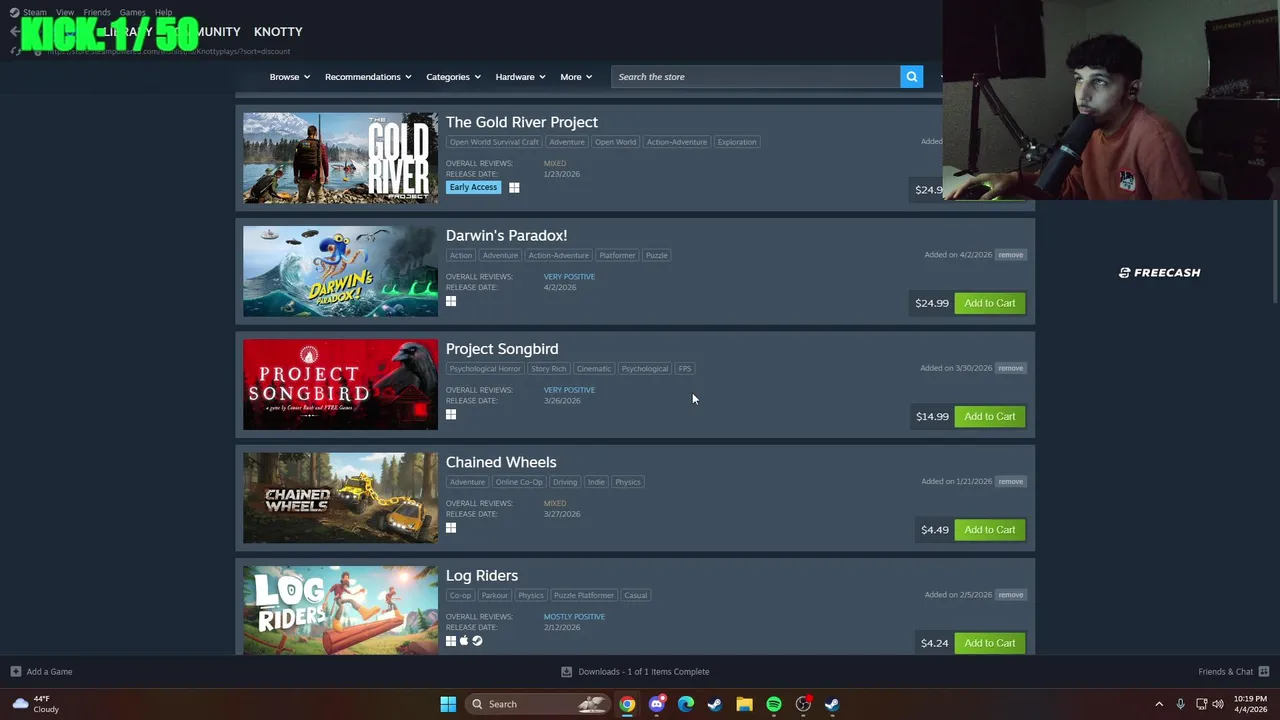Open the Darwin's Paradox! title link
1280x720 pixels.
506,235
